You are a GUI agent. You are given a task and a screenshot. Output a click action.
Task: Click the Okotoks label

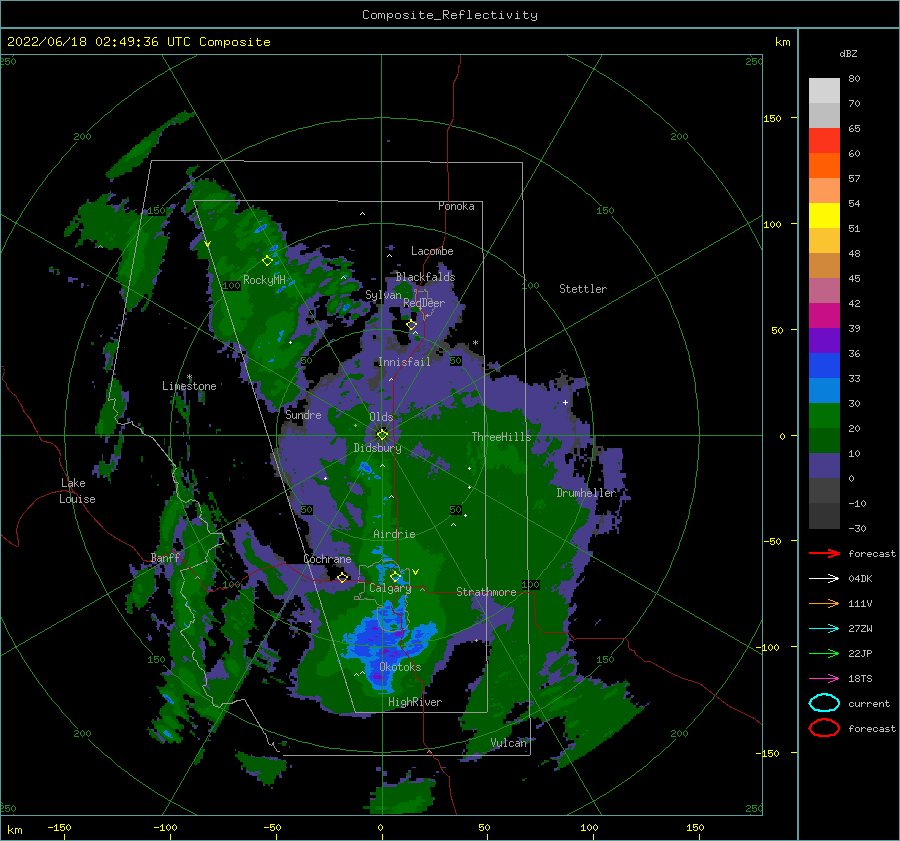(400, 667)
